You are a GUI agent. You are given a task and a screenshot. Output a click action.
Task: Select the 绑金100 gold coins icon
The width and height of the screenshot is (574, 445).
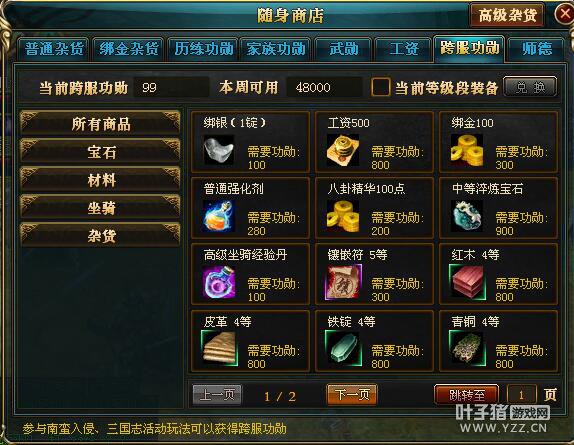[467, 150]
